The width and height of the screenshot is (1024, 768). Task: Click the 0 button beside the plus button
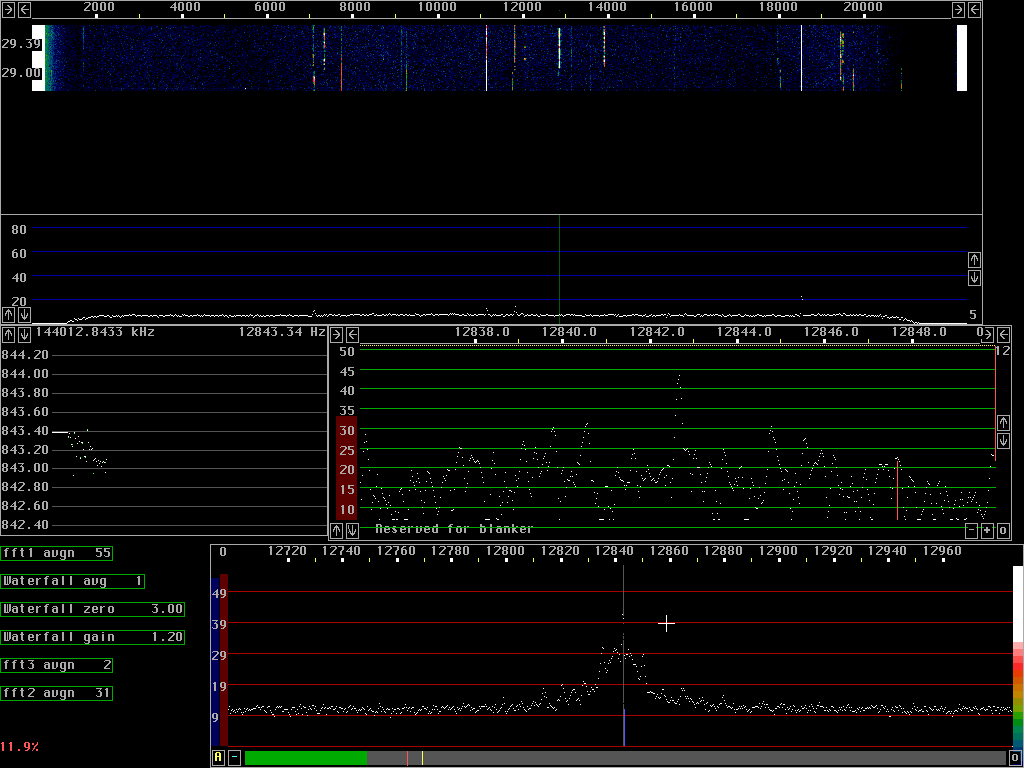click(1003, 530)
